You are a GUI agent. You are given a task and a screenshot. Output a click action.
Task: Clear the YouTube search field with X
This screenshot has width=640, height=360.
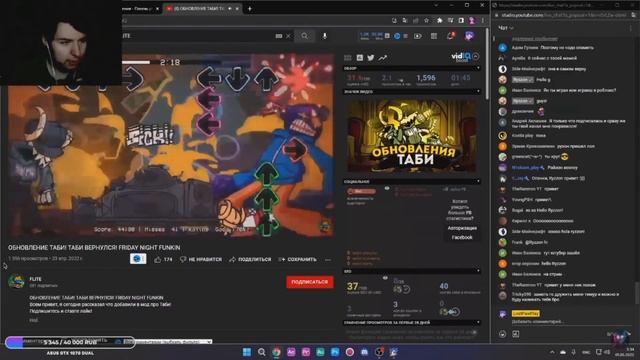(x=288, y=36)
